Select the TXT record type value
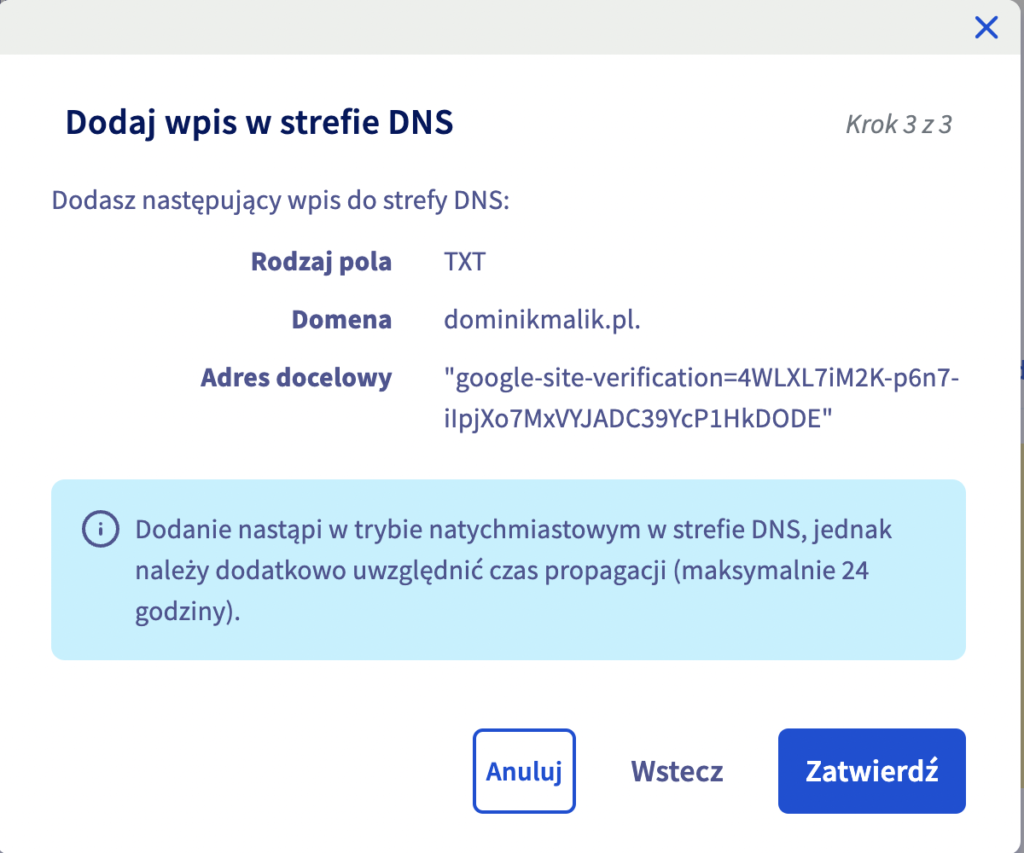 point(464,263)
